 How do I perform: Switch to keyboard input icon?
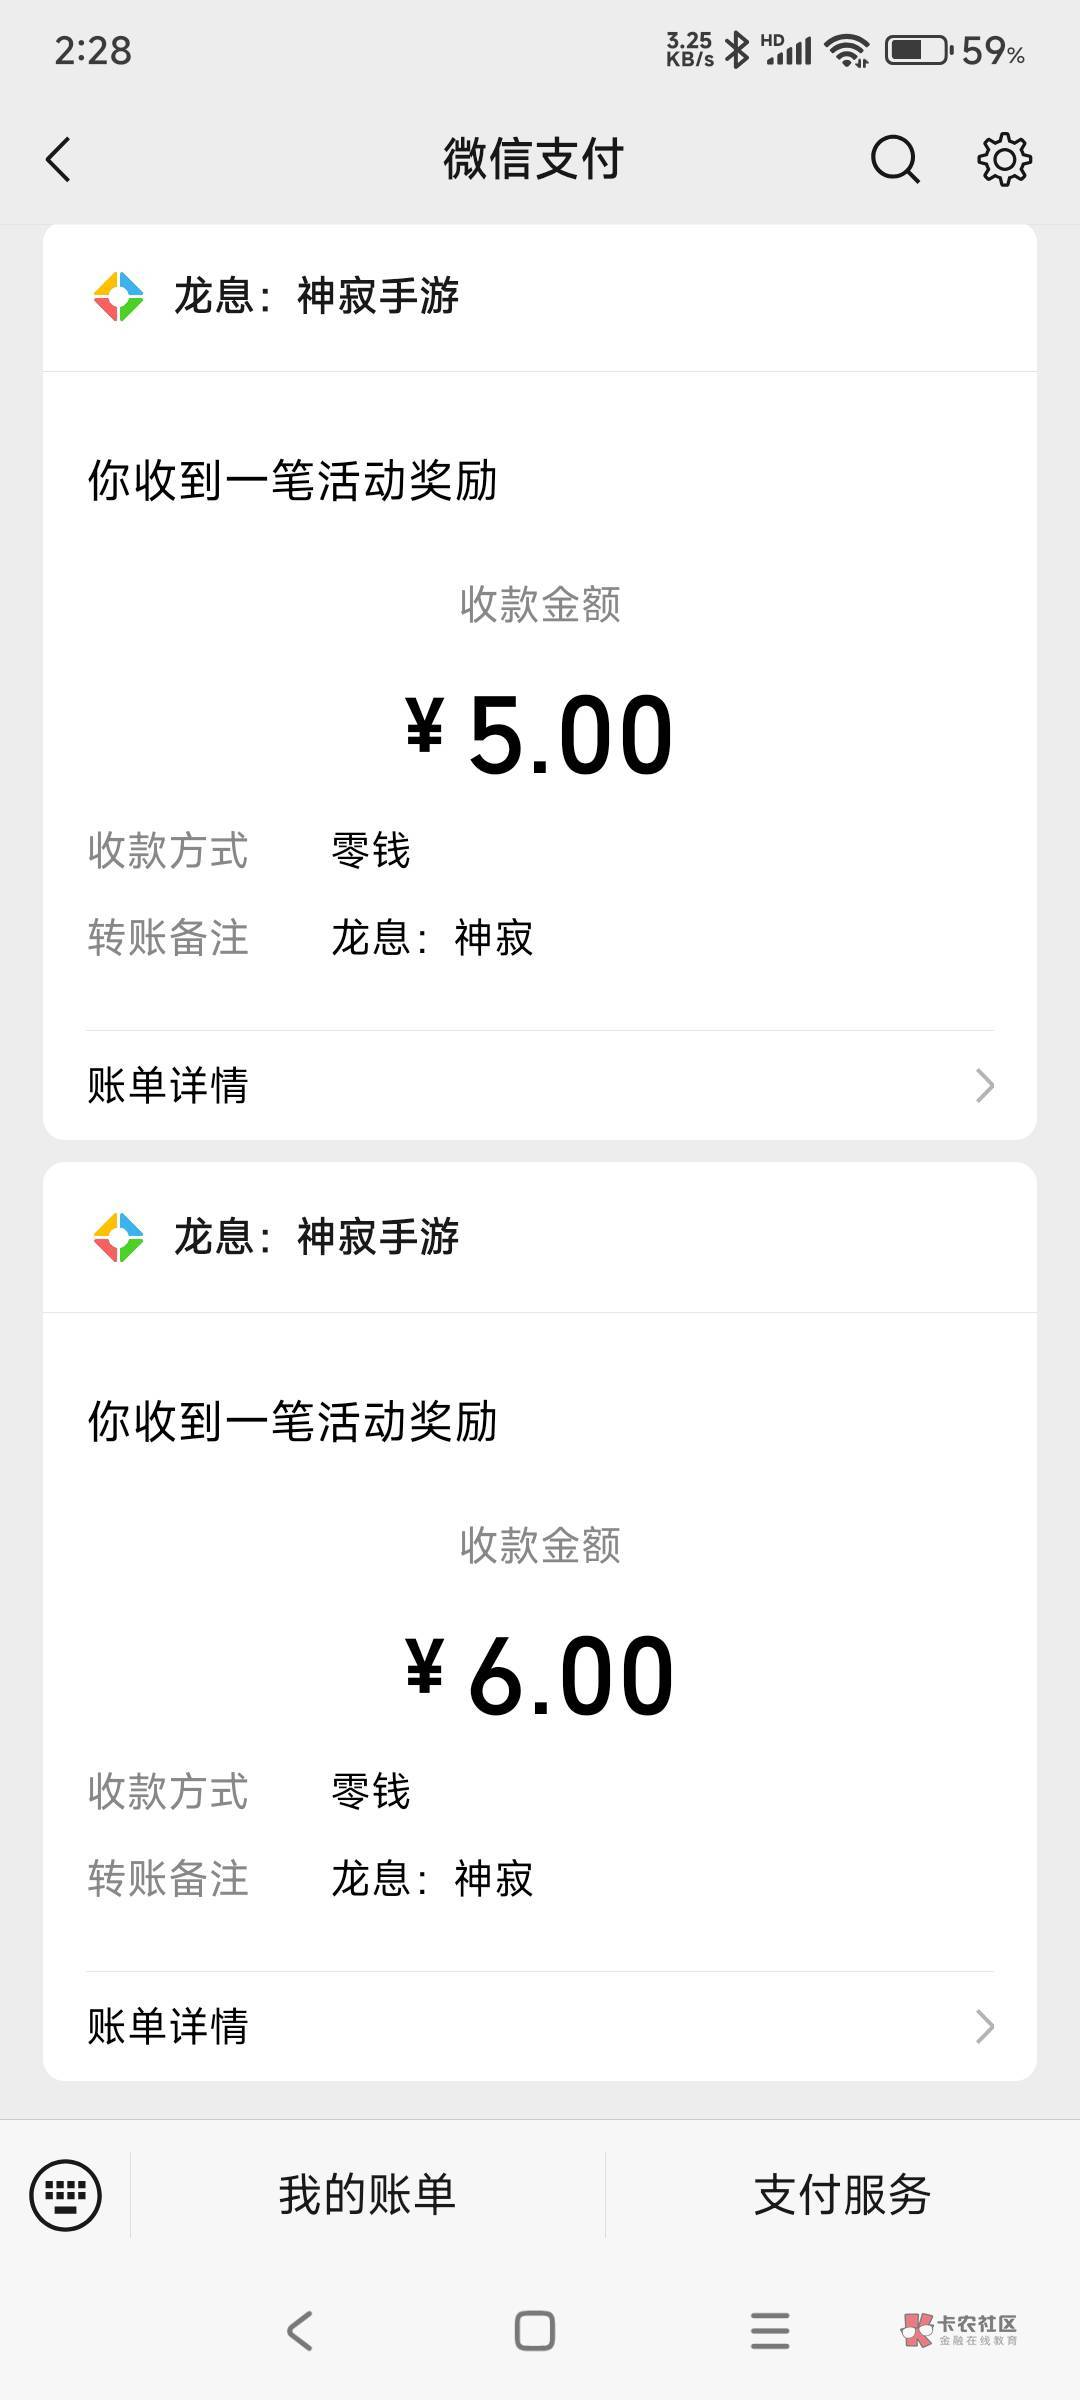66,2195
